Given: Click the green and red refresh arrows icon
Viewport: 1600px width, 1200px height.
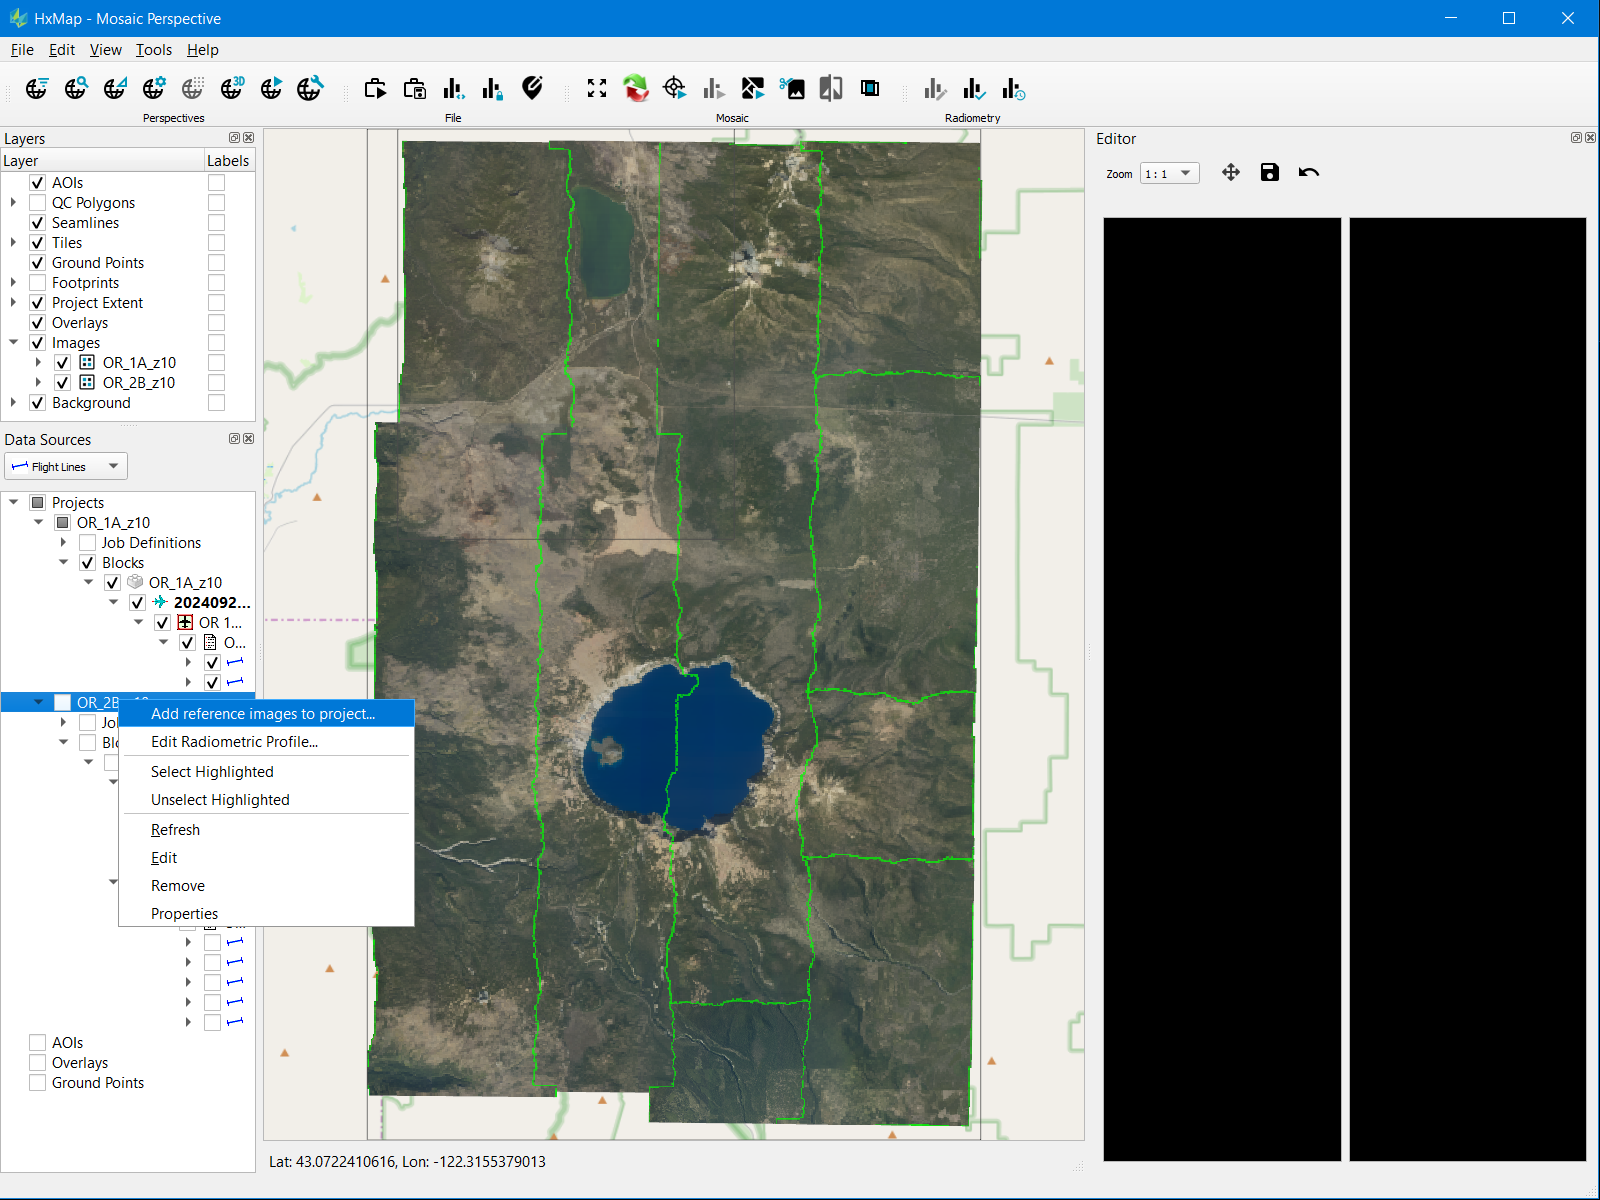Looking at the screenshot, I should pos(636,89).
